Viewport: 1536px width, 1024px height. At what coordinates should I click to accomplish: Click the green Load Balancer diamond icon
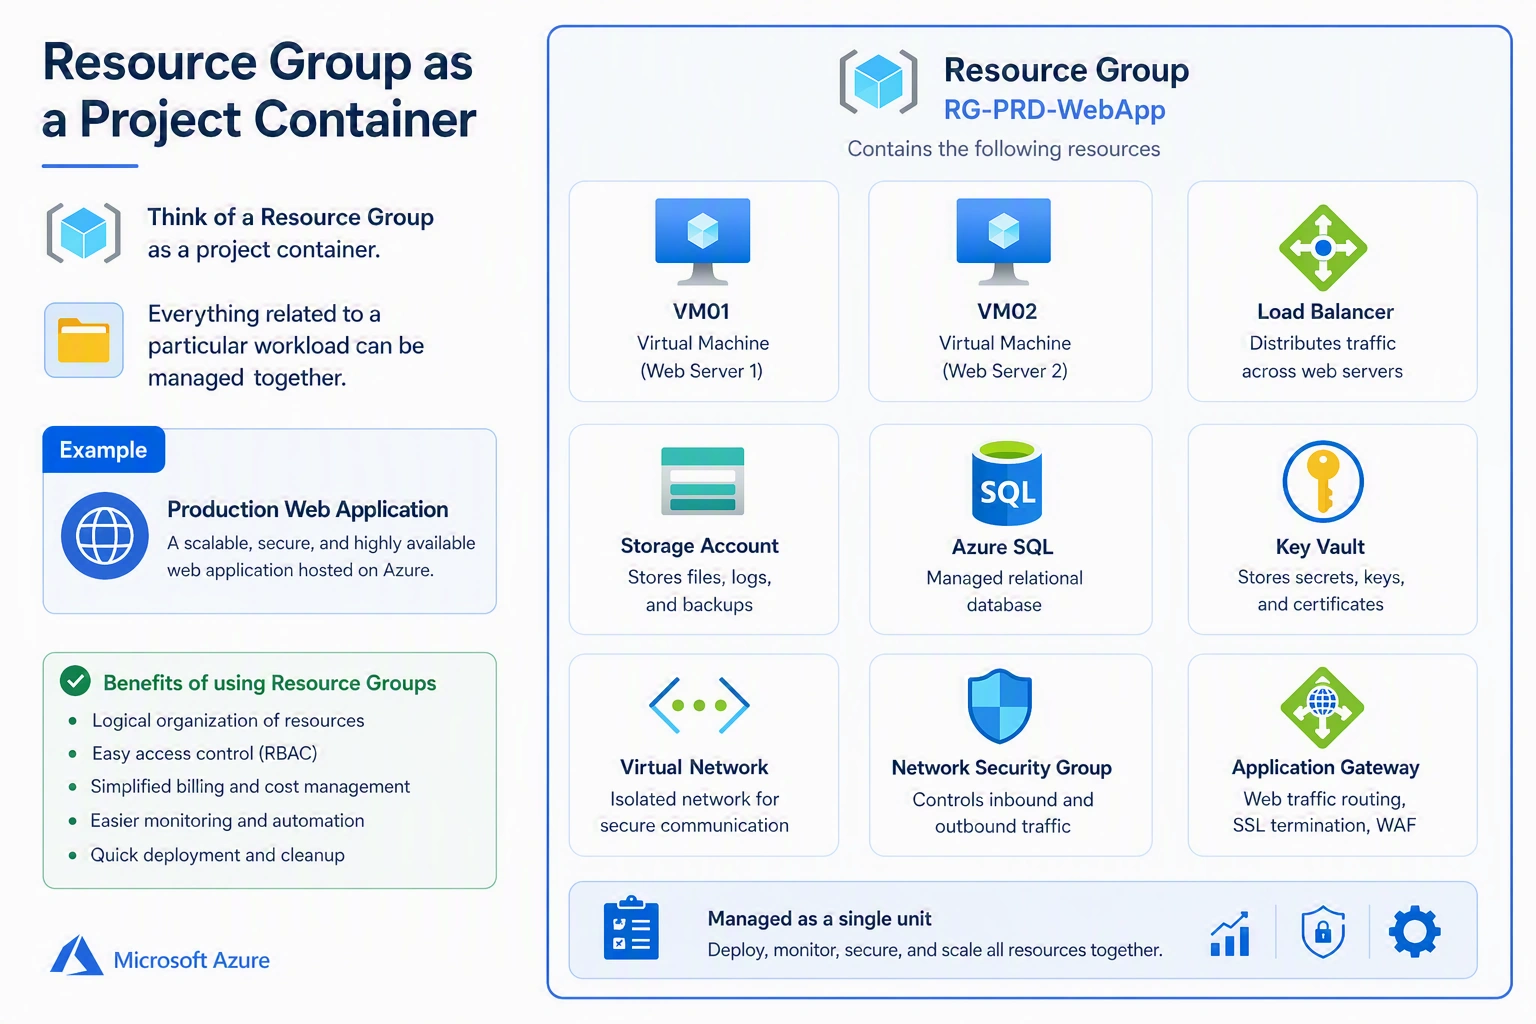click(1323, 248)
